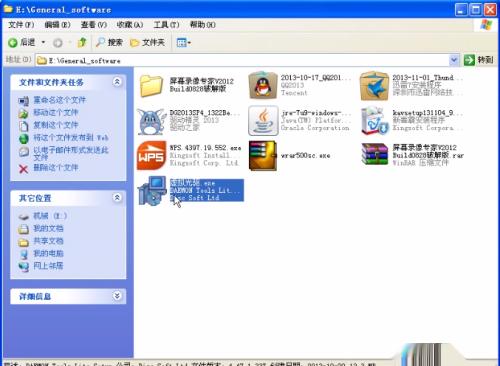Click the 2013-10-17_QQ201 file name text
500x366 pixels.
(x=315, y=78)
